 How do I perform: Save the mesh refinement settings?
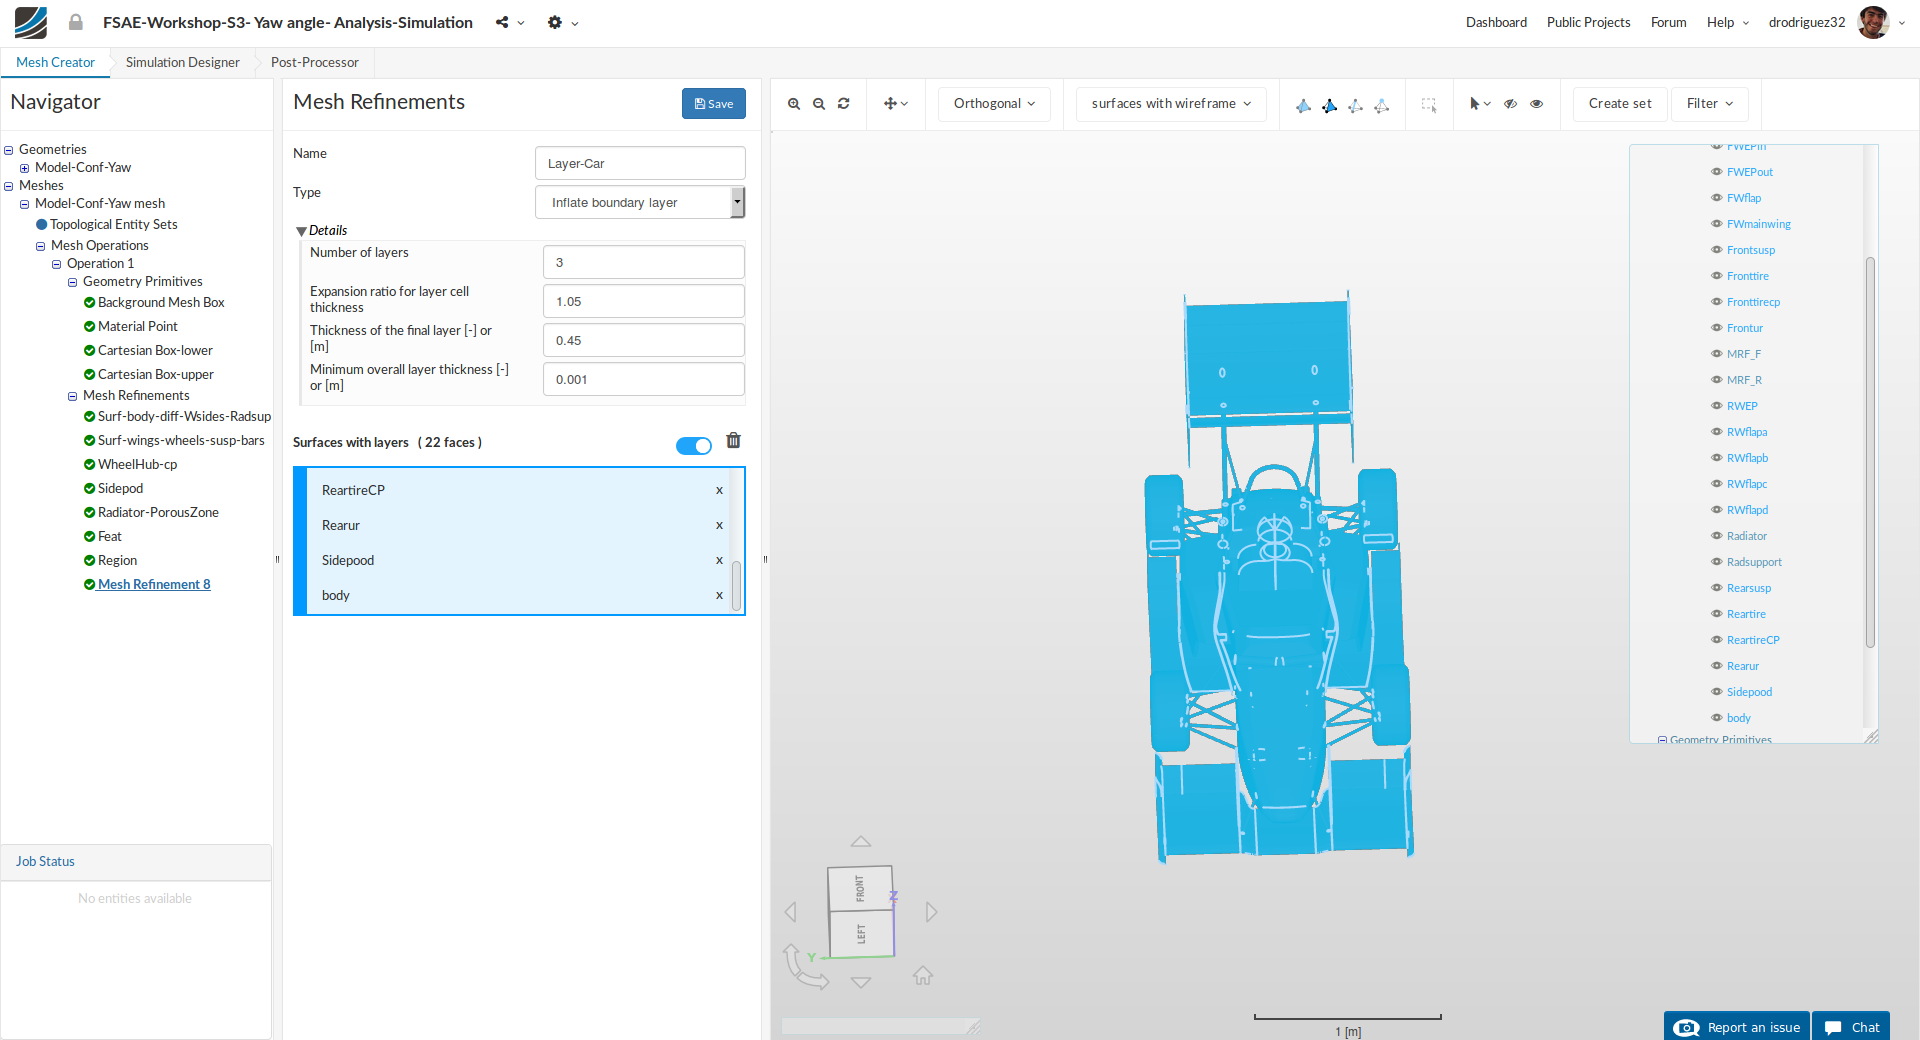click(x=713, y=104)
